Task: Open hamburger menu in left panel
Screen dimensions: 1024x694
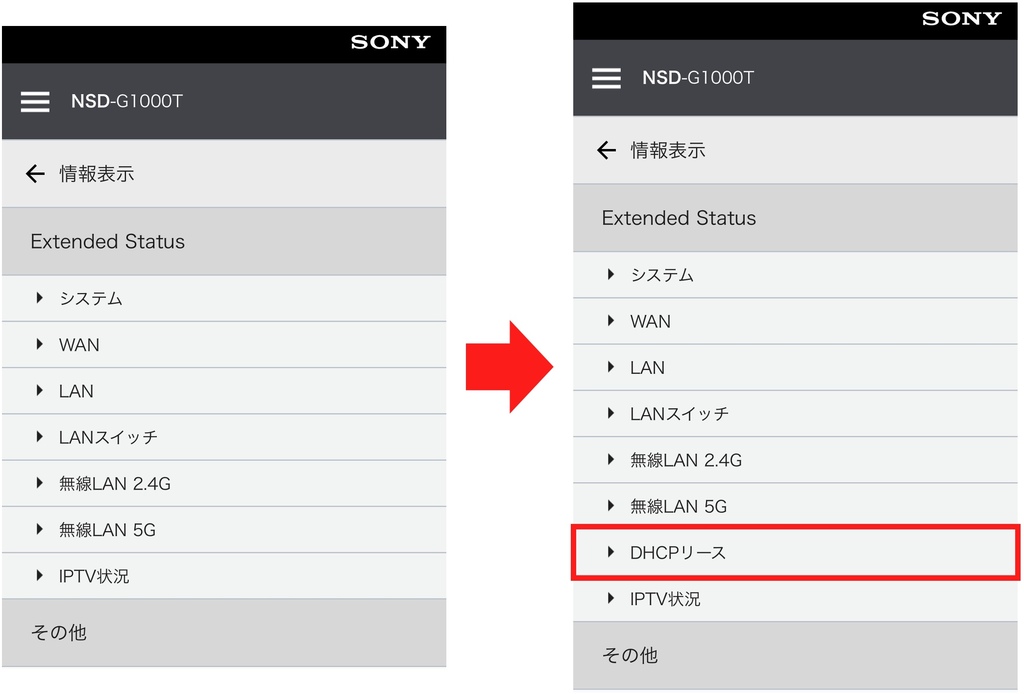Action: coord(35,102)
